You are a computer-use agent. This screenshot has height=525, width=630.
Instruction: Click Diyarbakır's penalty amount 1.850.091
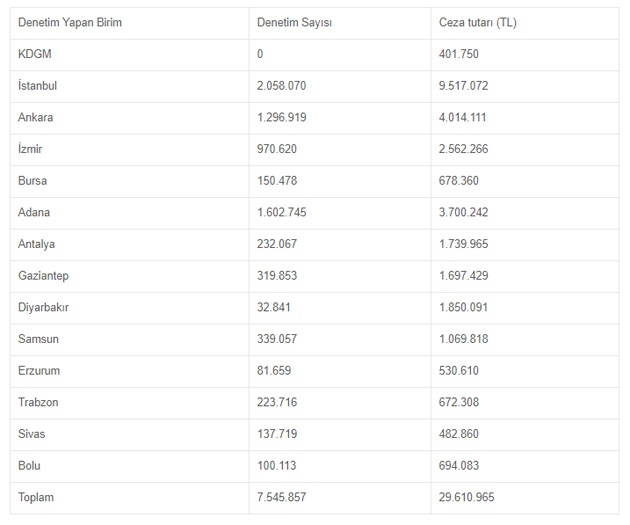[463, 307]
